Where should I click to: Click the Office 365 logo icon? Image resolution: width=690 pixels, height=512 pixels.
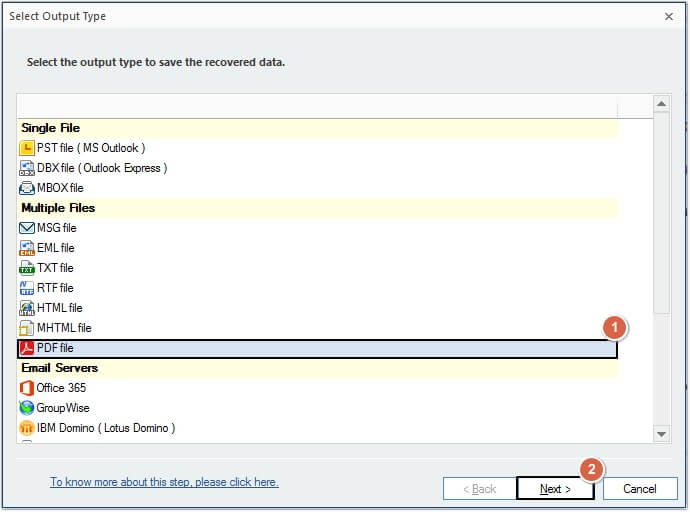click(x=27, y=388)
